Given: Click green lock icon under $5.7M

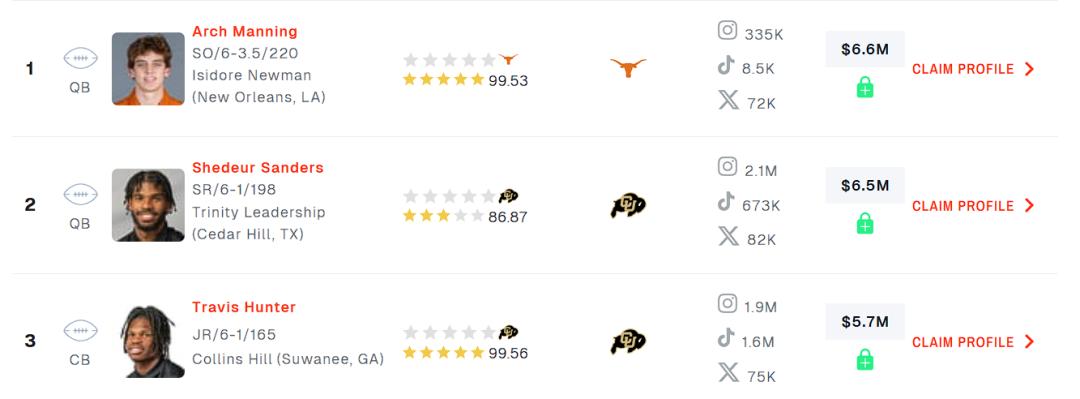Looking at the screenshot, I should click(865, 360).
